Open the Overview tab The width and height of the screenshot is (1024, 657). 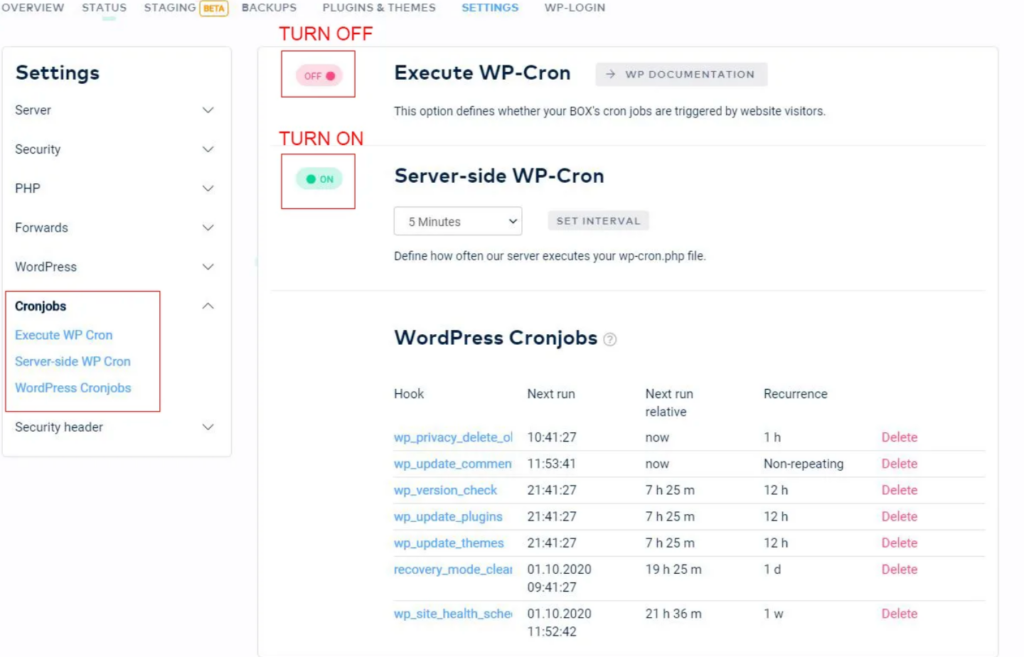[x=33, y=7]
